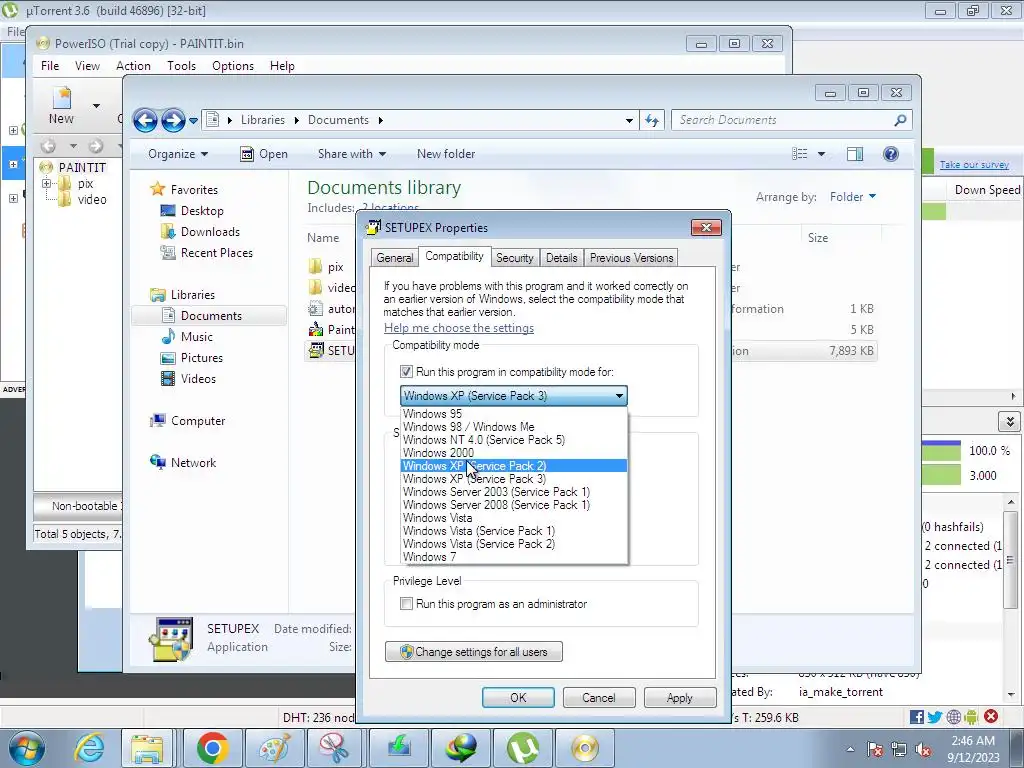Click the shield icon on Change settings button
1024x768 pixels.
[x=406, y=652]
